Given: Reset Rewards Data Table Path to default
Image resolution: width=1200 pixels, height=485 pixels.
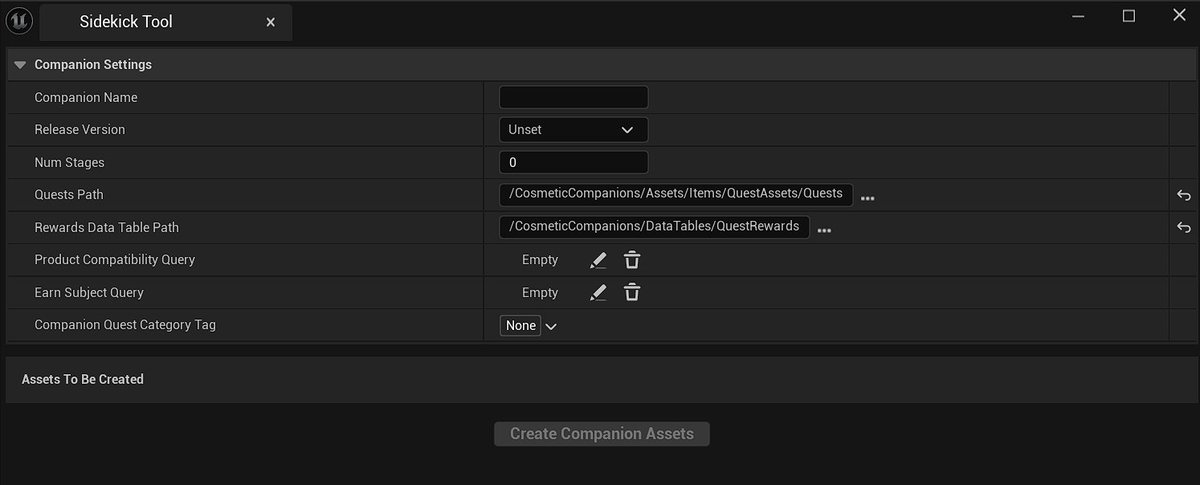Looking at the screenshot, I should [x=1184, y=227].
